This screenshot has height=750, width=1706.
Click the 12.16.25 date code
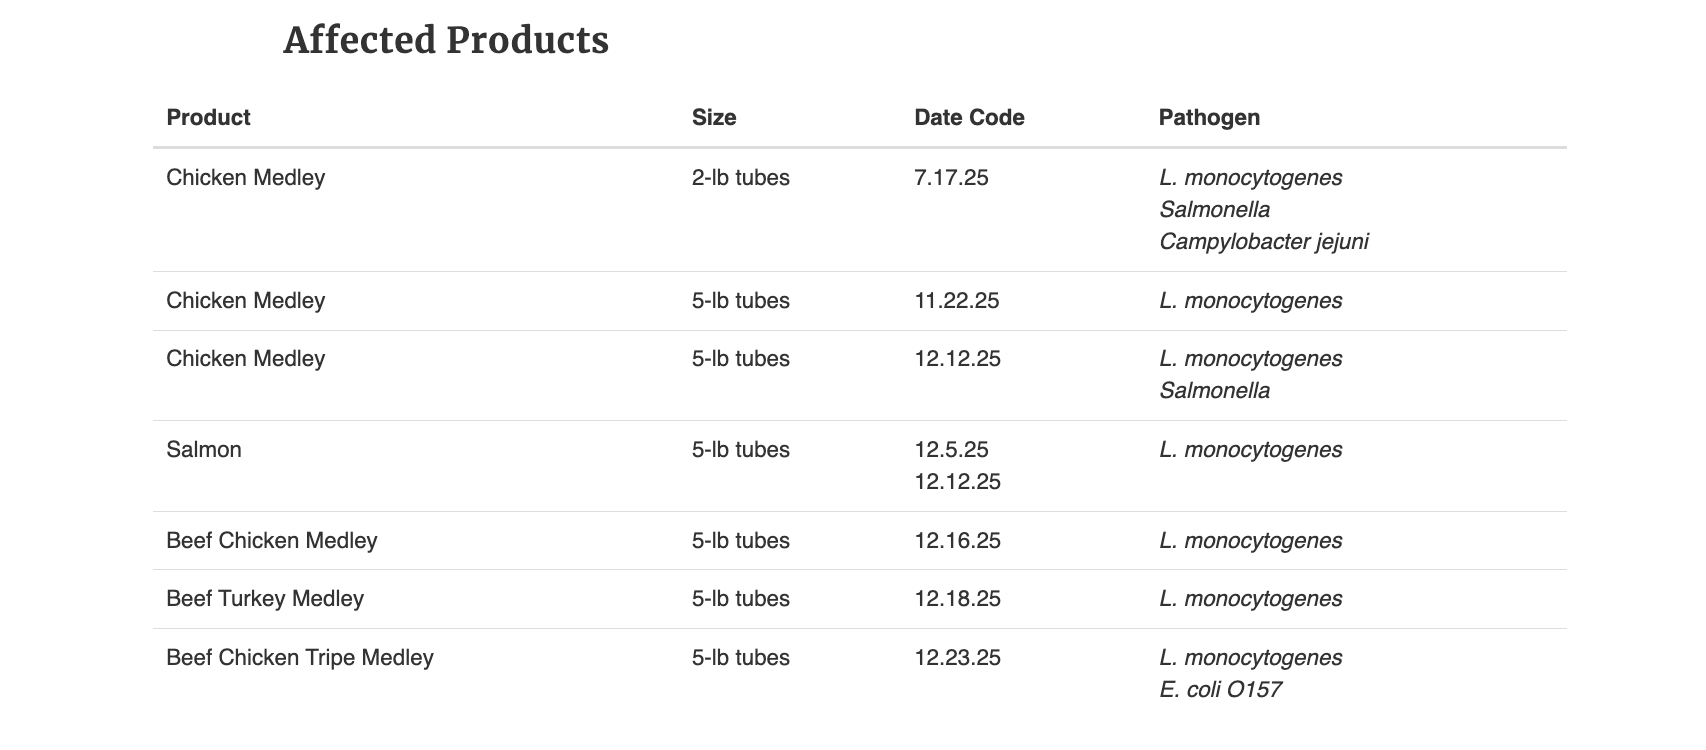[956, 541]
